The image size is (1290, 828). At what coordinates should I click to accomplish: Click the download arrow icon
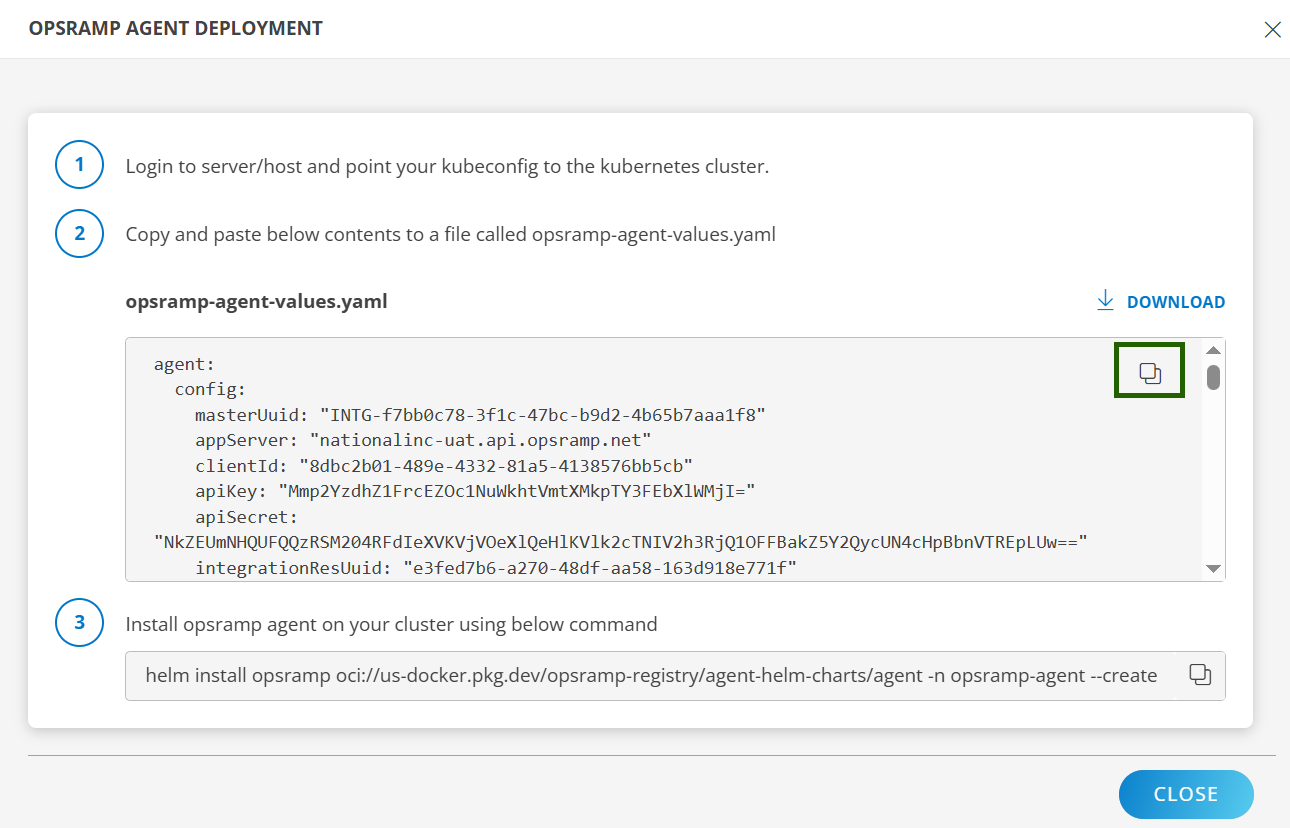pyautogui.click(x=1105, y=301)
